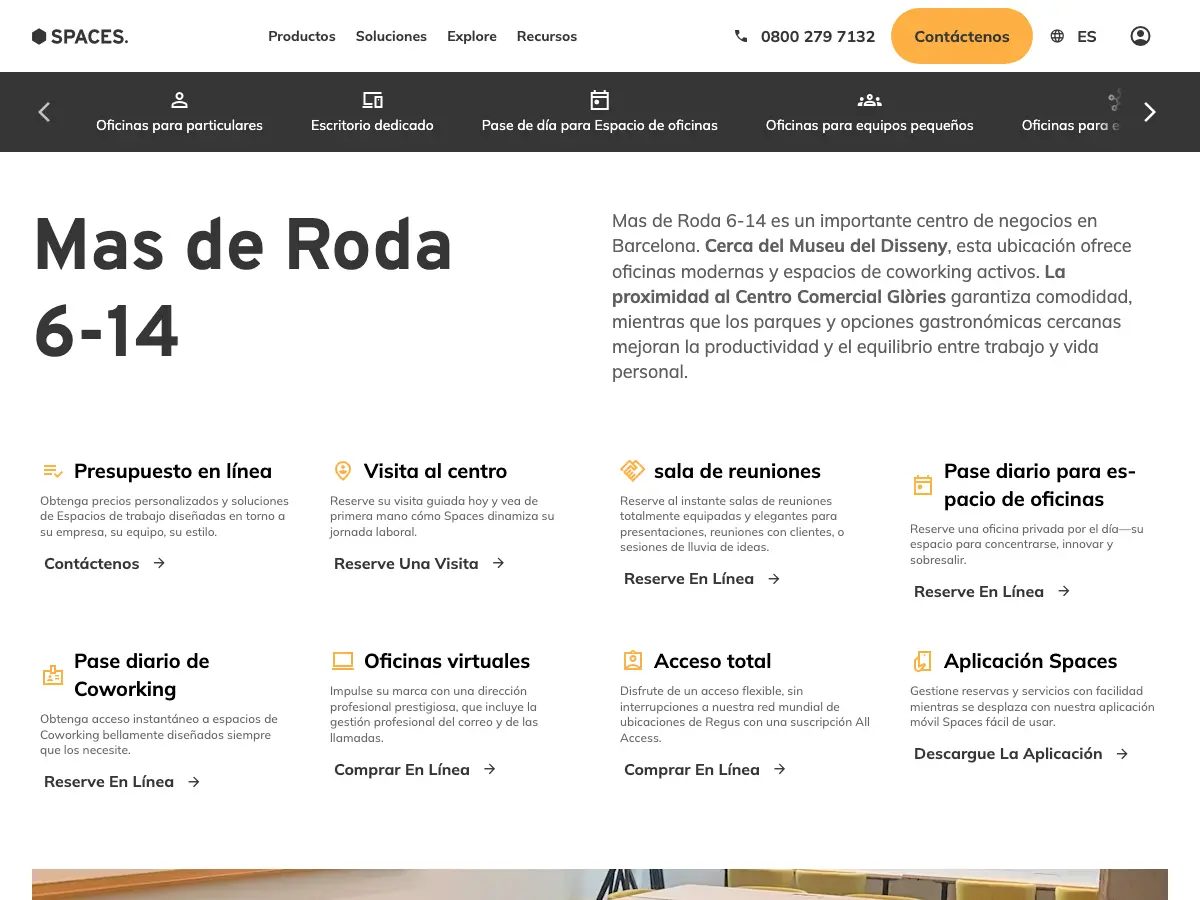Click arrow beside Coworking Reserve En Línea
The height and width of the screenshot is (900, 1200).
pyautogui.click(x=193, y=782)
